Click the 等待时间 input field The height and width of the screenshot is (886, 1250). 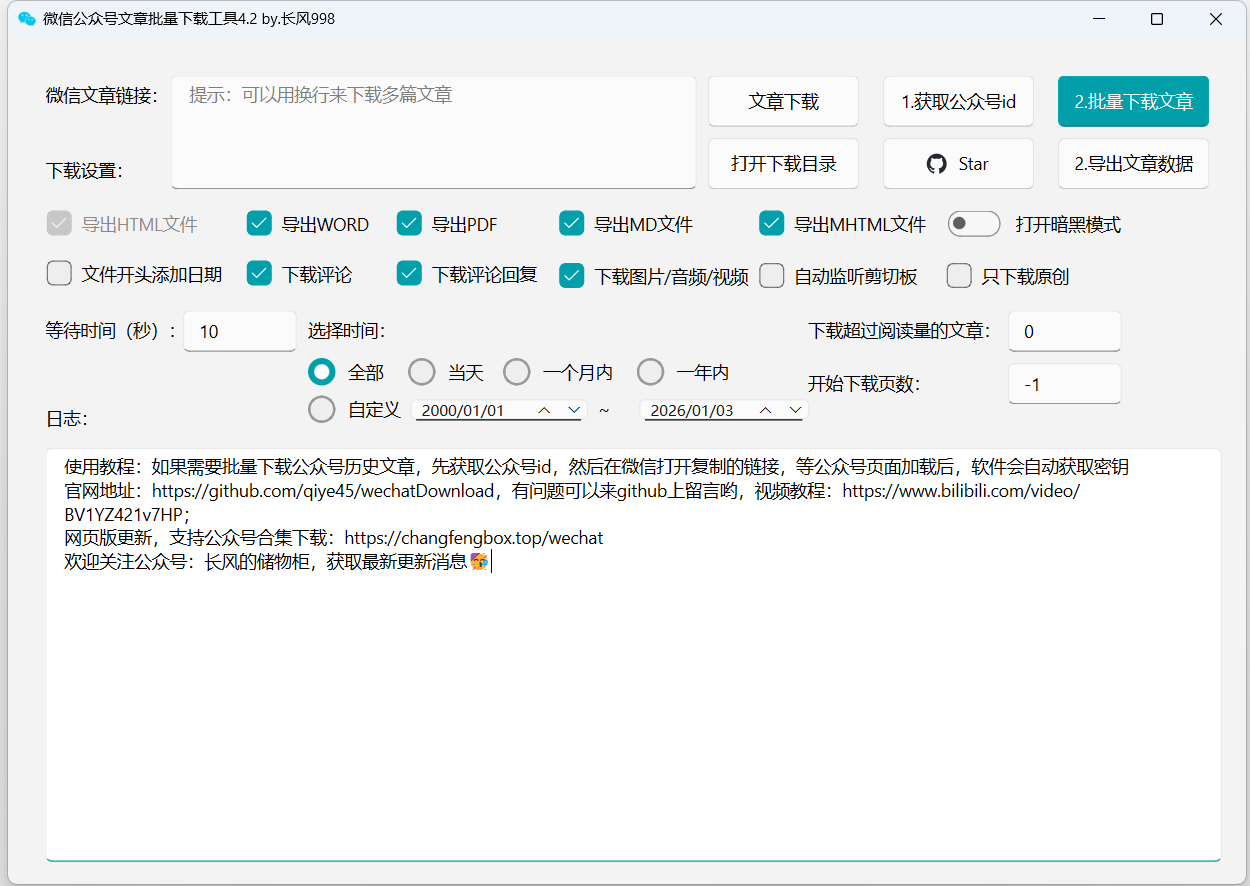tap(239, 331)
